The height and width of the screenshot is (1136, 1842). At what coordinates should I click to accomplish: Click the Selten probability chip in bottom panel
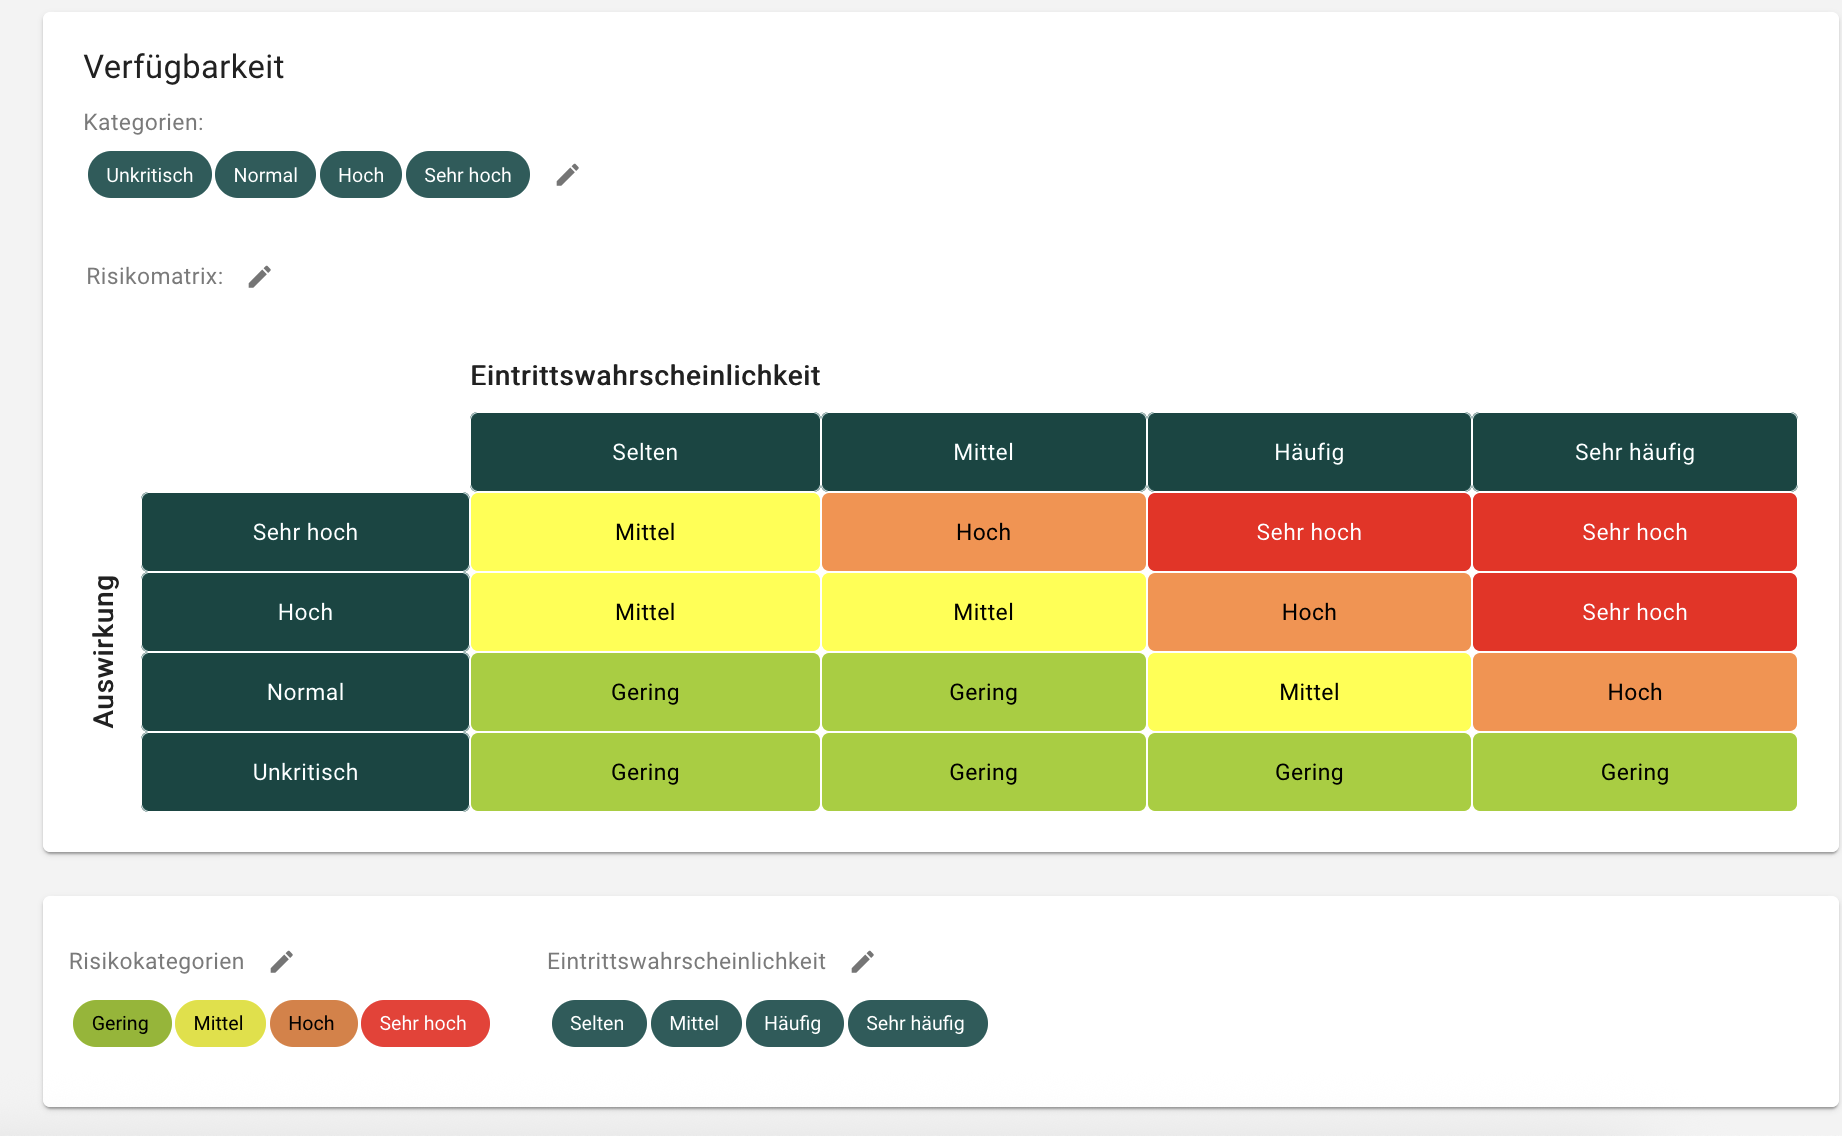[x=597, y=1023]
